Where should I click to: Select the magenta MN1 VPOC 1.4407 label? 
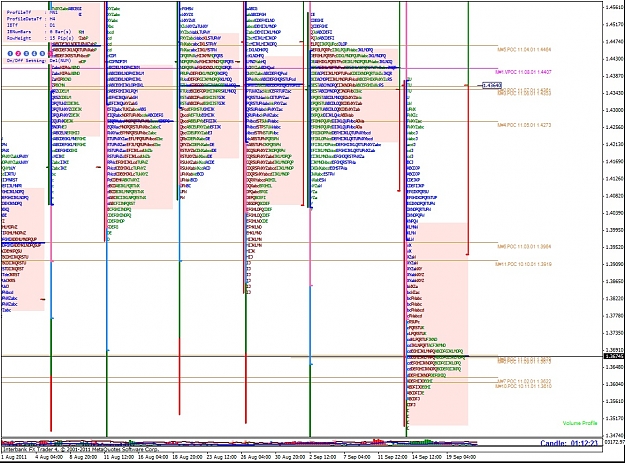pos(523,72)
